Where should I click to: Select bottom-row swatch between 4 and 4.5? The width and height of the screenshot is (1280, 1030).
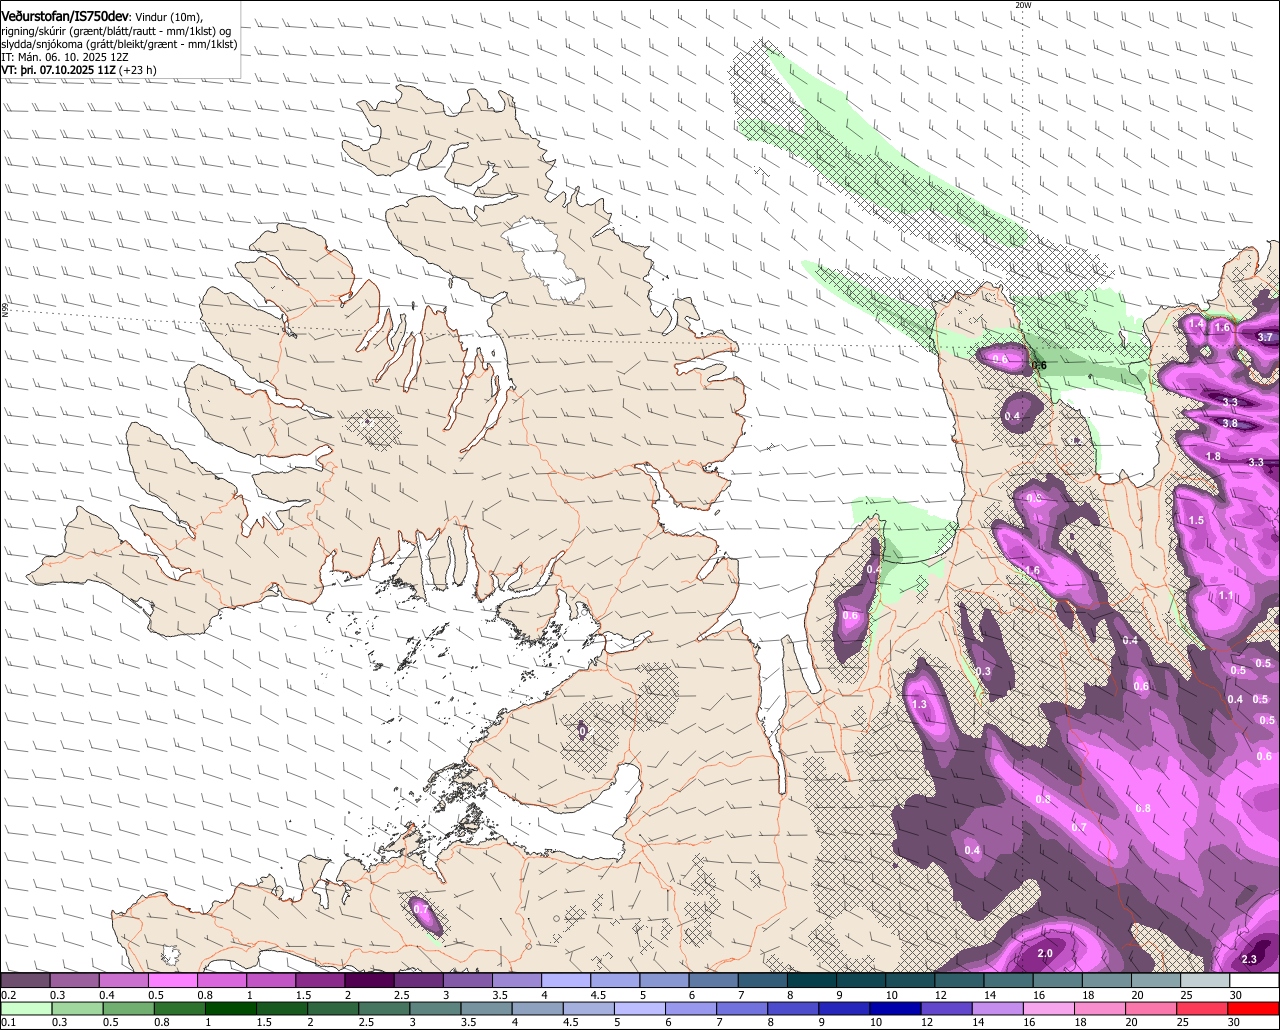[x=538, y=1008]
